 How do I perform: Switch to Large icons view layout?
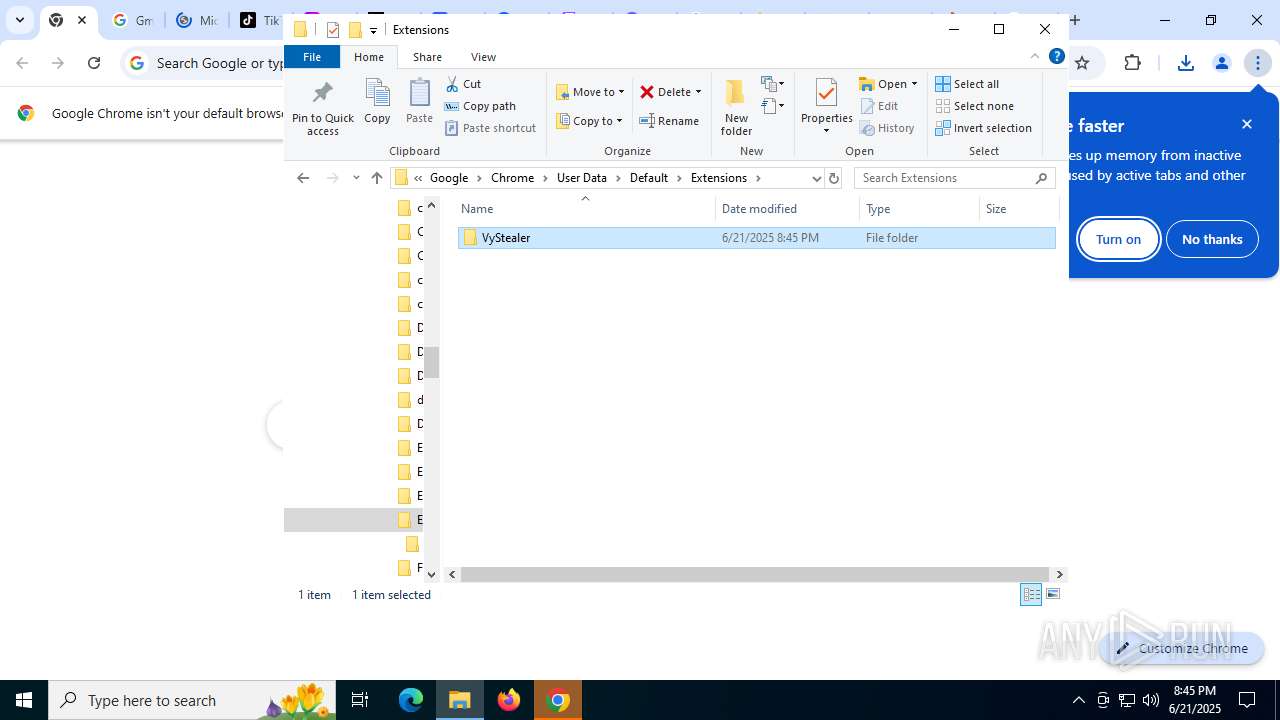coord(1052,595)
